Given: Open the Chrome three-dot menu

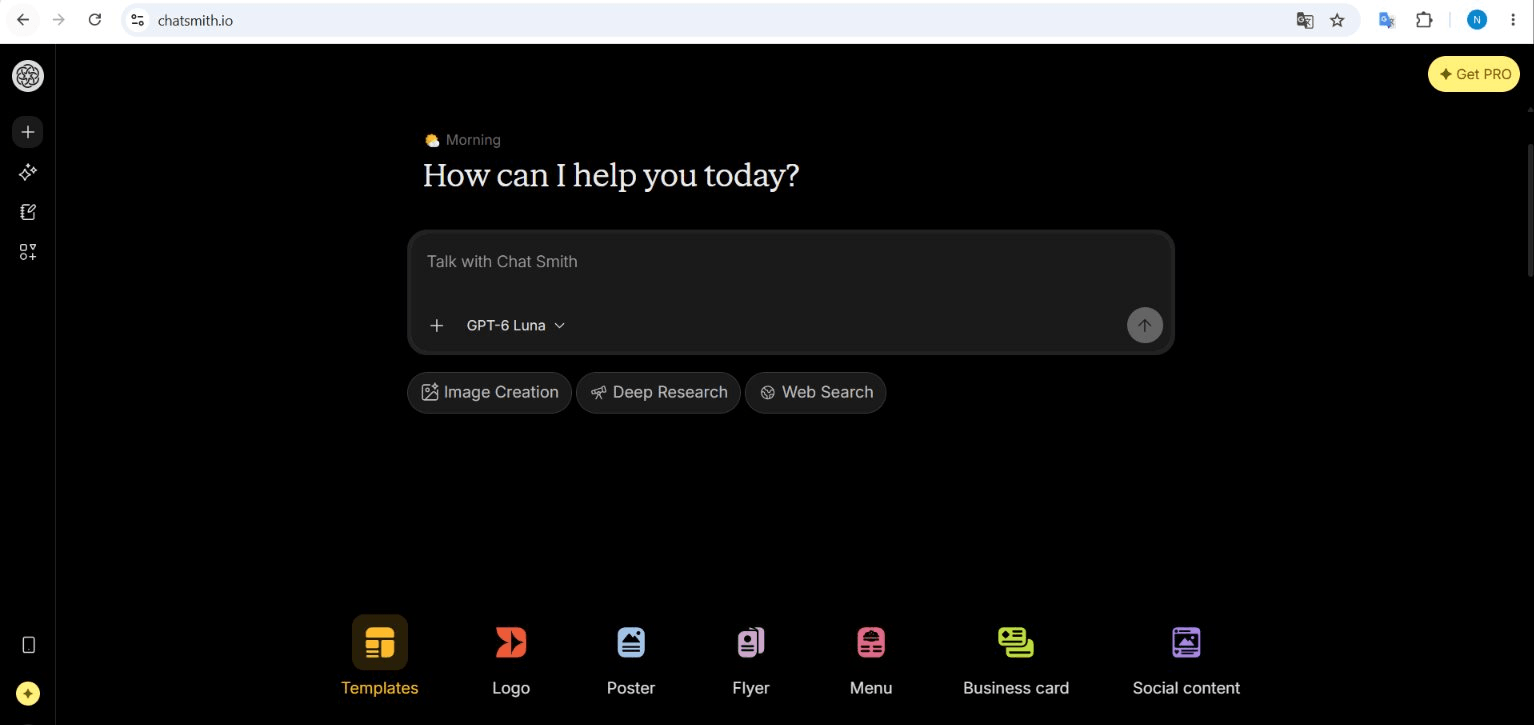Looking at the screenshot, I should (x=1512, y=20).
